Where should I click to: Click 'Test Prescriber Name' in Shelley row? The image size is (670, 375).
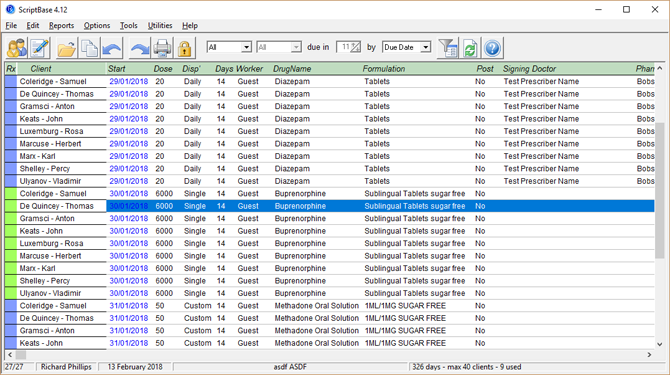click(541, 168)
